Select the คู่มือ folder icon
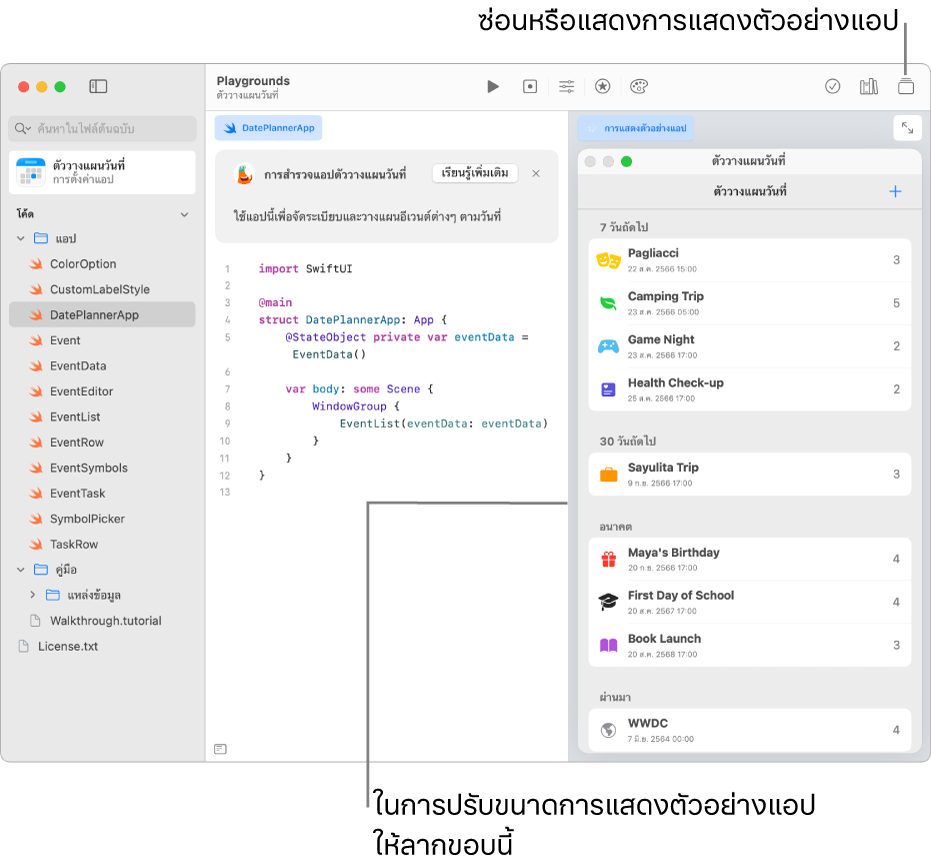 (x=41, y=570)
